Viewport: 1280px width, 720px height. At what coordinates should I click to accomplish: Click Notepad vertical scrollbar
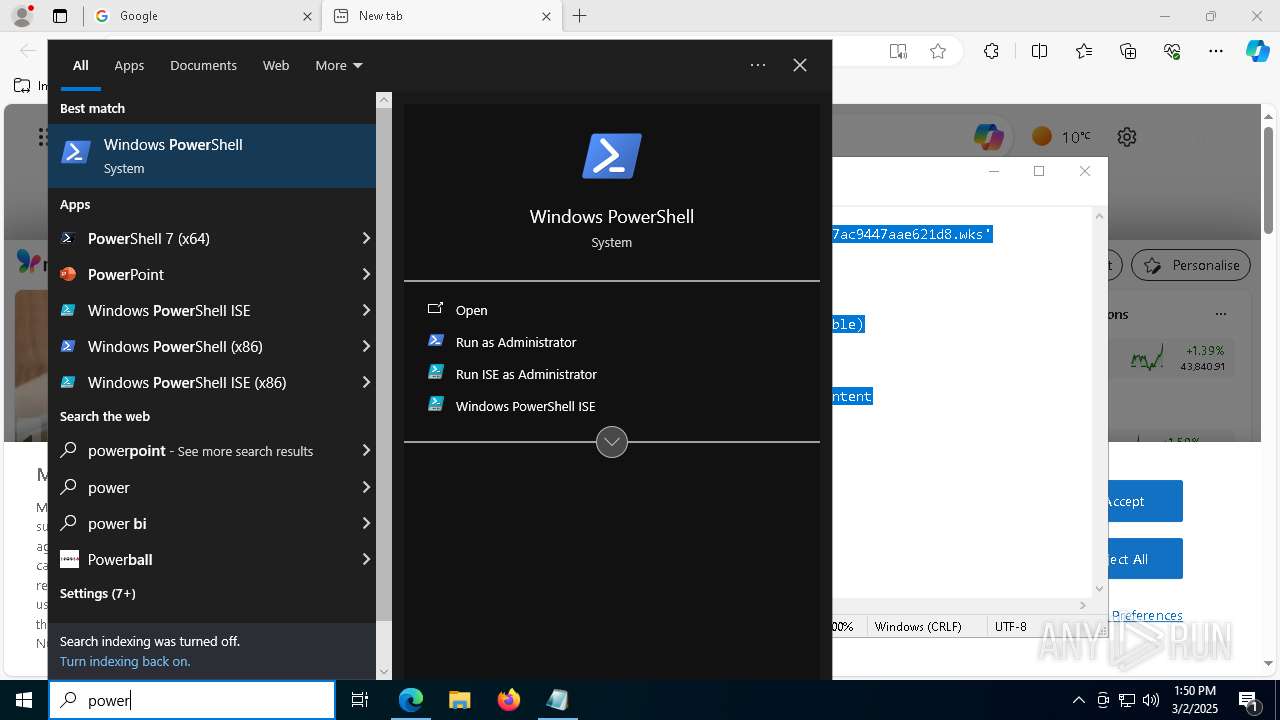1100,402
